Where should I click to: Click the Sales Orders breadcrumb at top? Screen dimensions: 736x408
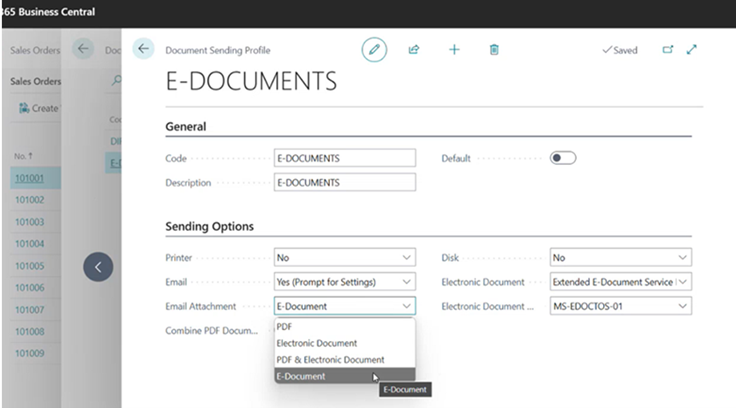(35, 50)
